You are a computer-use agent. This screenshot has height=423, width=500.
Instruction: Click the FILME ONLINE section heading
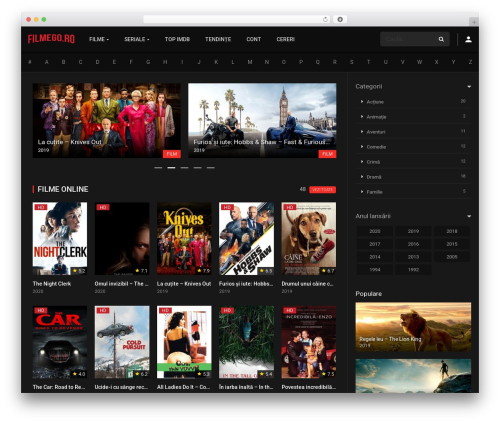pyautogui.click(x=63, y=189)
